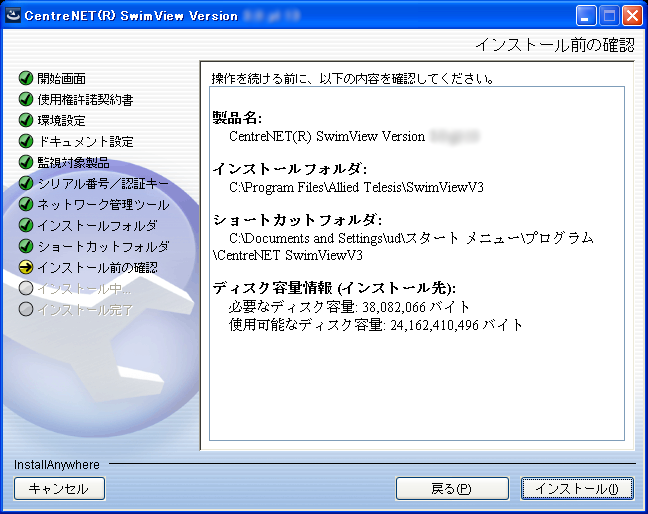Click the green check icon beside シリアル番号／認証キー
This screenshot has height=514, width=648.
point(26,183)
